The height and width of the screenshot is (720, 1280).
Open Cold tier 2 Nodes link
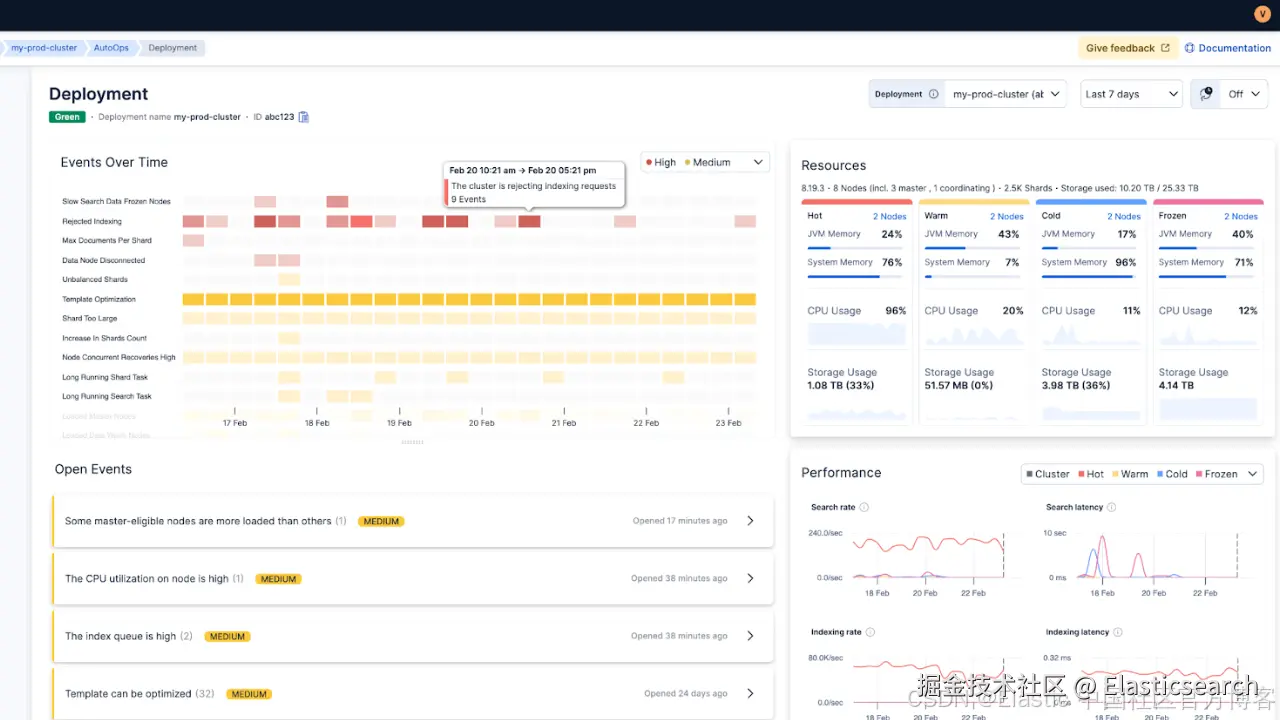pos(1124,216)
